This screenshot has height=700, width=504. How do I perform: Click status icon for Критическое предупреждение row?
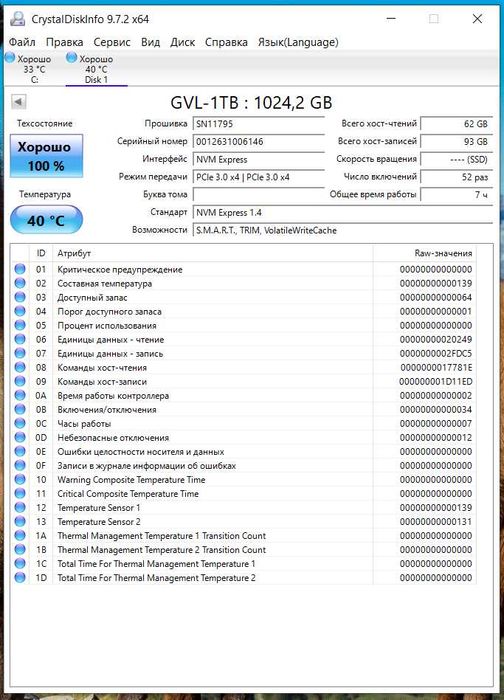coord(20,269)
